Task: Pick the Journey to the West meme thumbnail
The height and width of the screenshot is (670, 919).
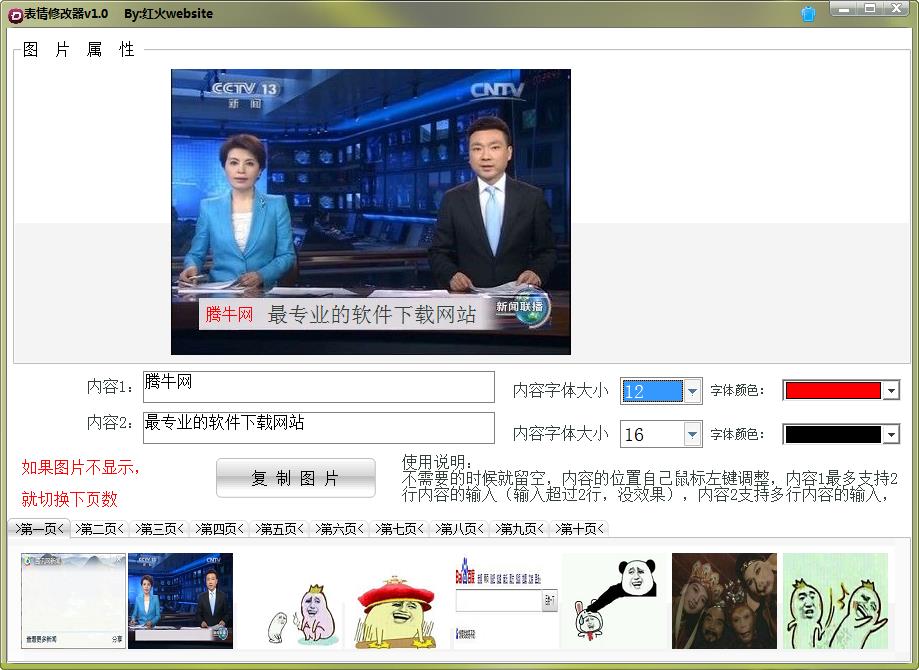Action: pyautogui.click(x=723, y=600)
